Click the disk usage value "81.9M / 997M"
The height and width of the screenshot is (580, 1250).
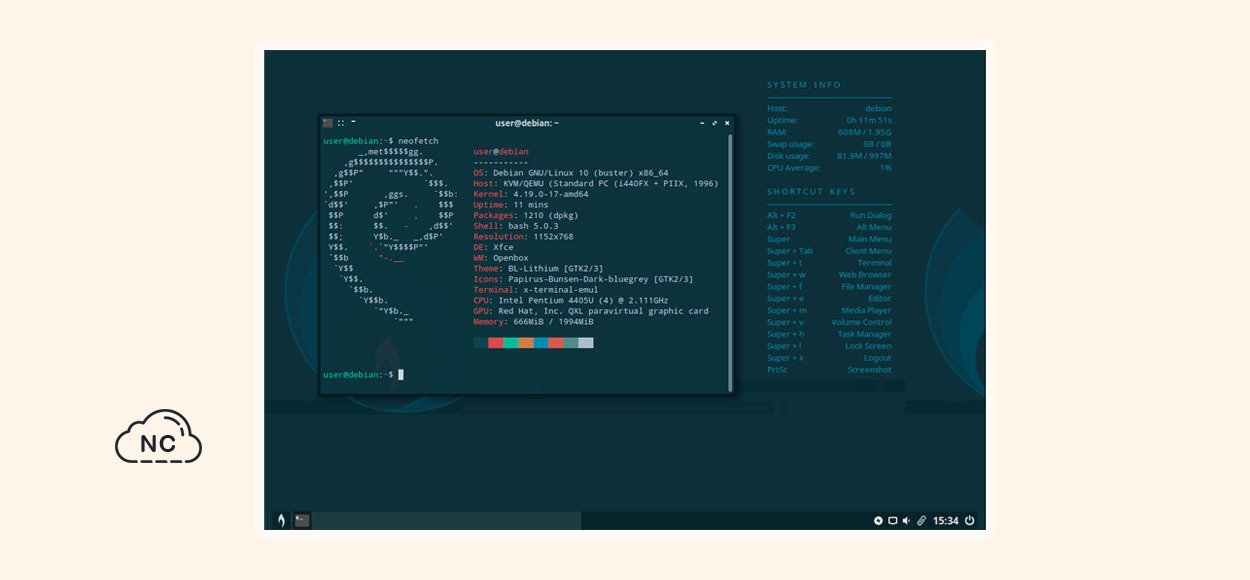coord(863,156)
